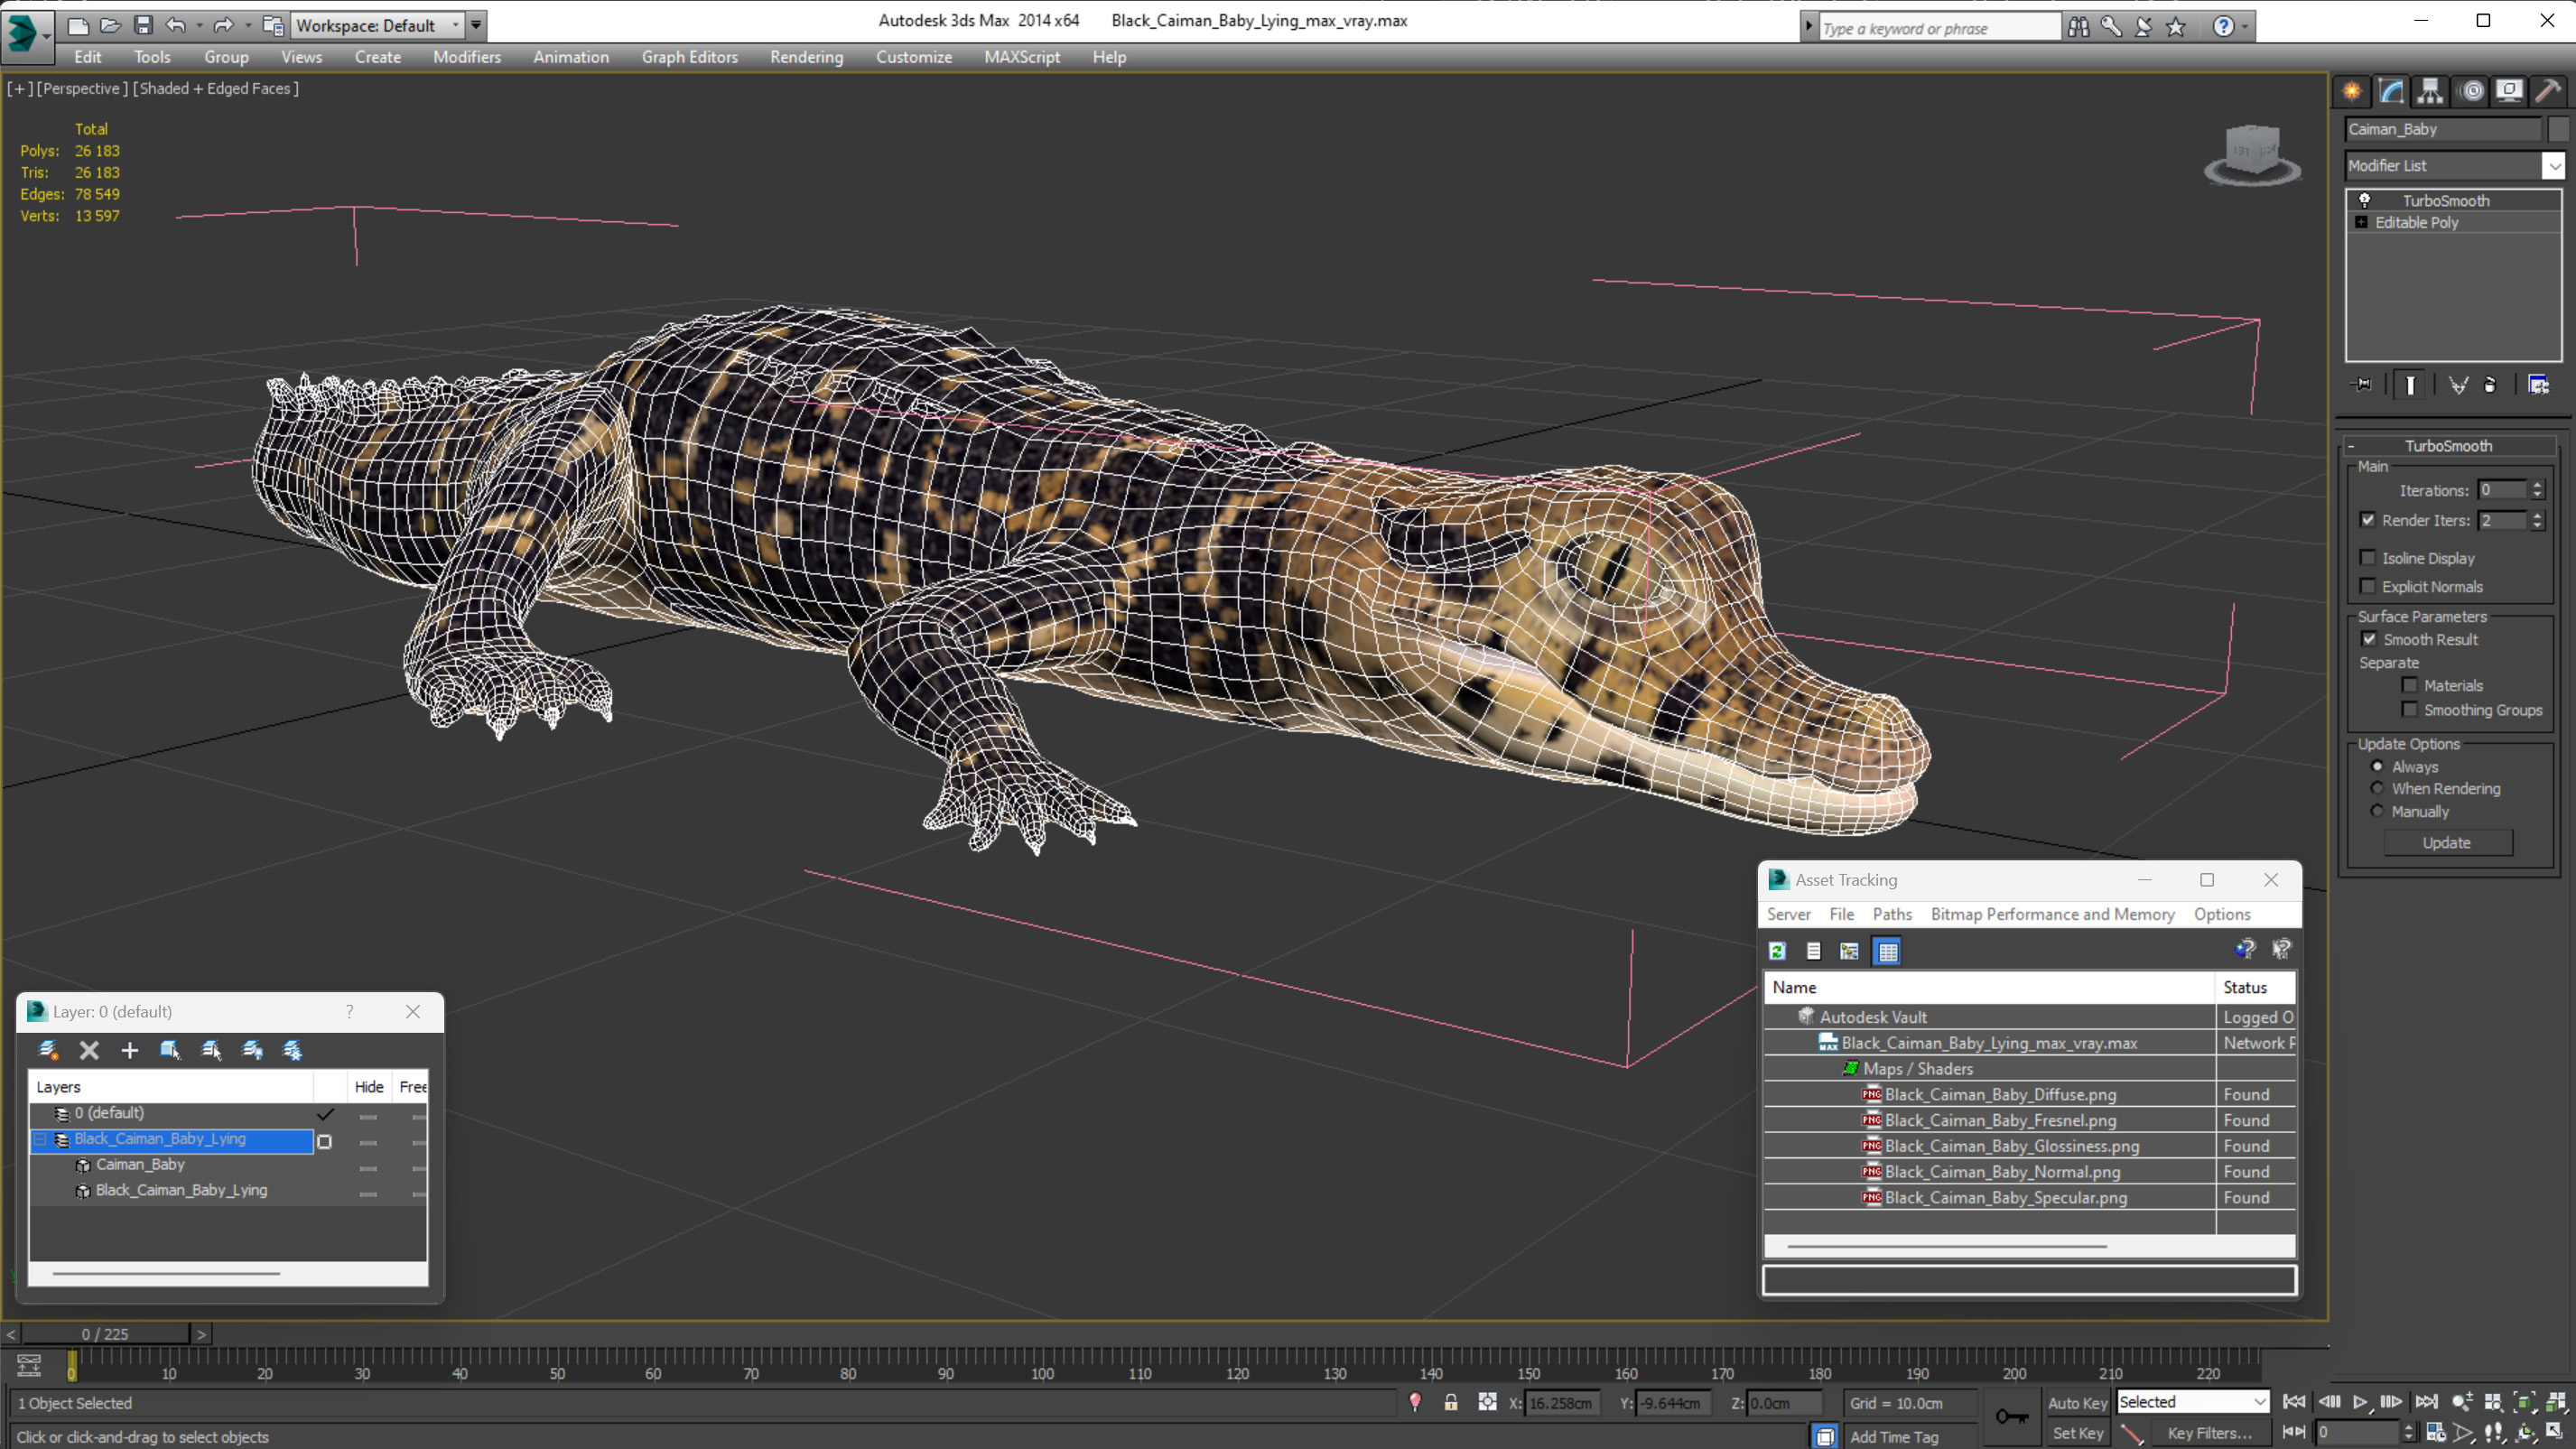The width and height of the screenshot is (2576, 1449).
Task: Enable Isoline Display checkbox
Action: [2367, 558]
